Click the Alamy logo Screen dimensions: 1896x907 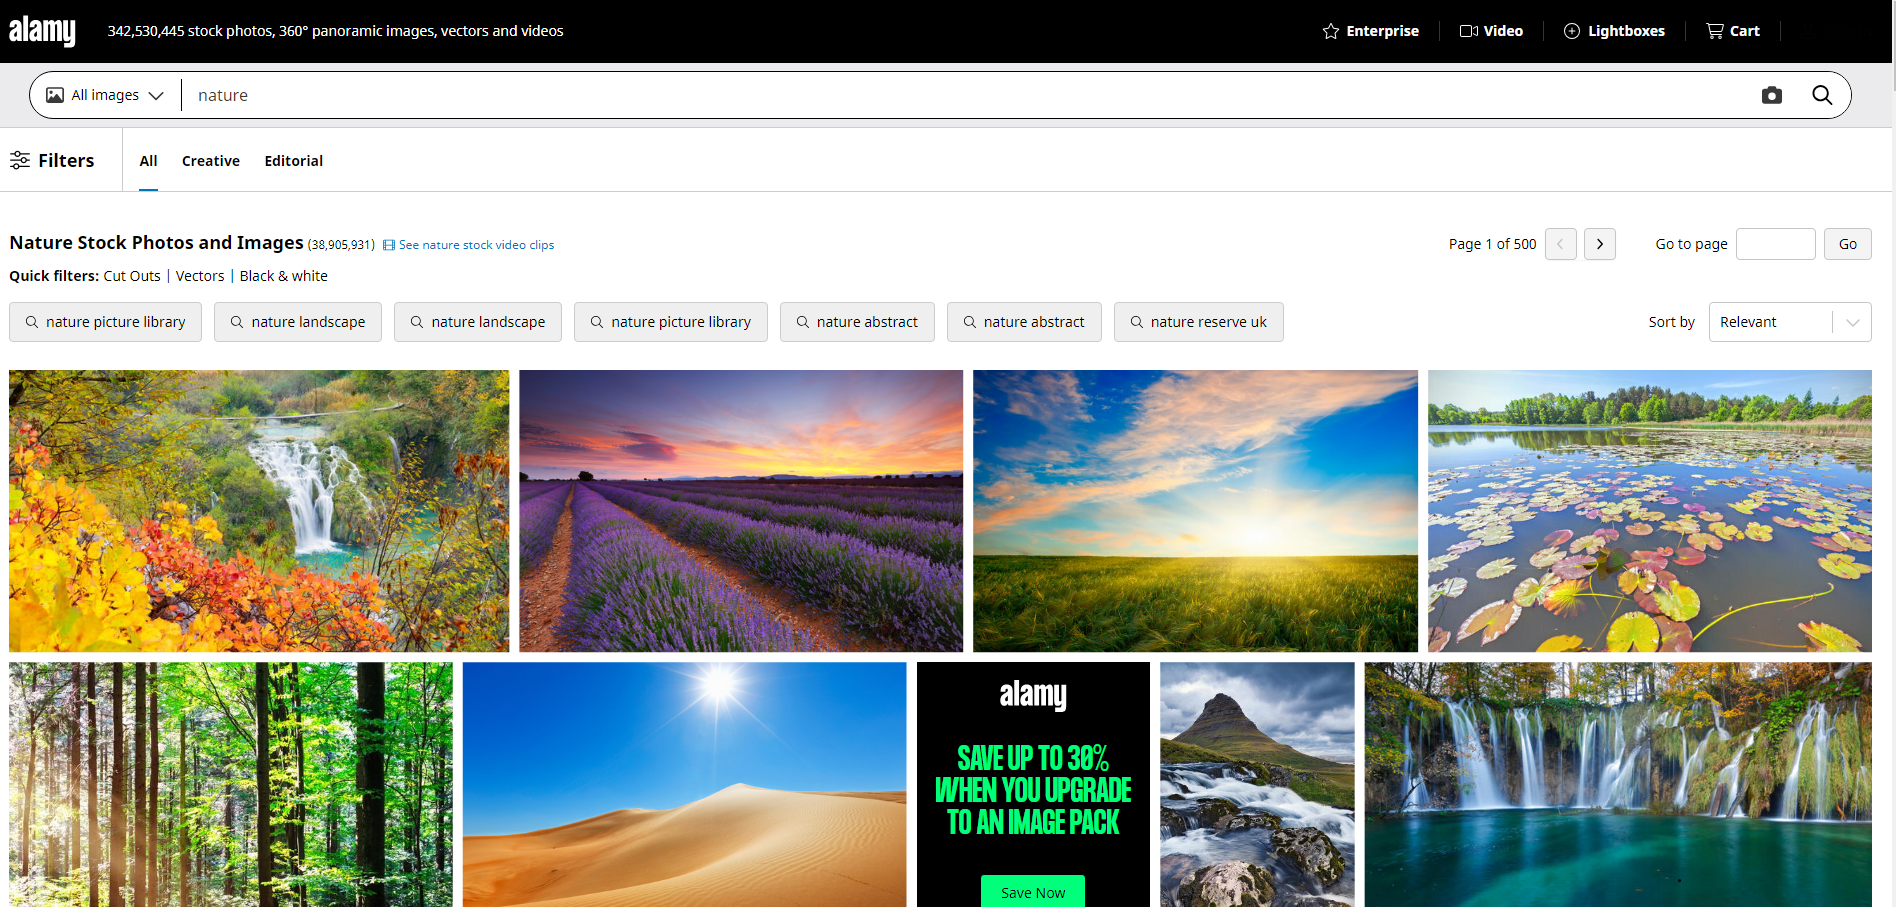coord(42,31)
